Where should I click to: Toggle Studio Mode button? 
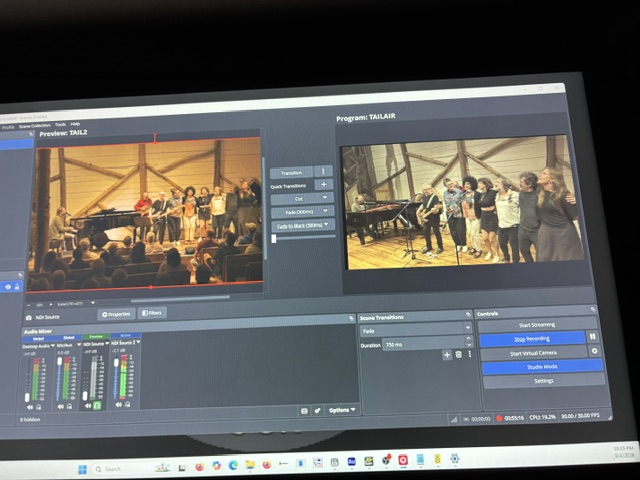click(x=542, y=367)
